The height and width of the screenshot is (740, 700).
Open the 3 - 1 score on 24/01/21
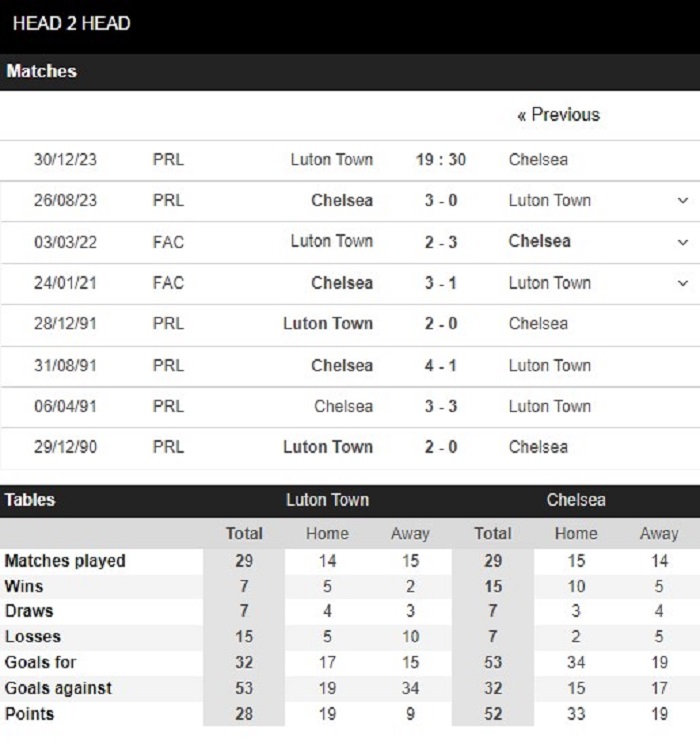440,283
